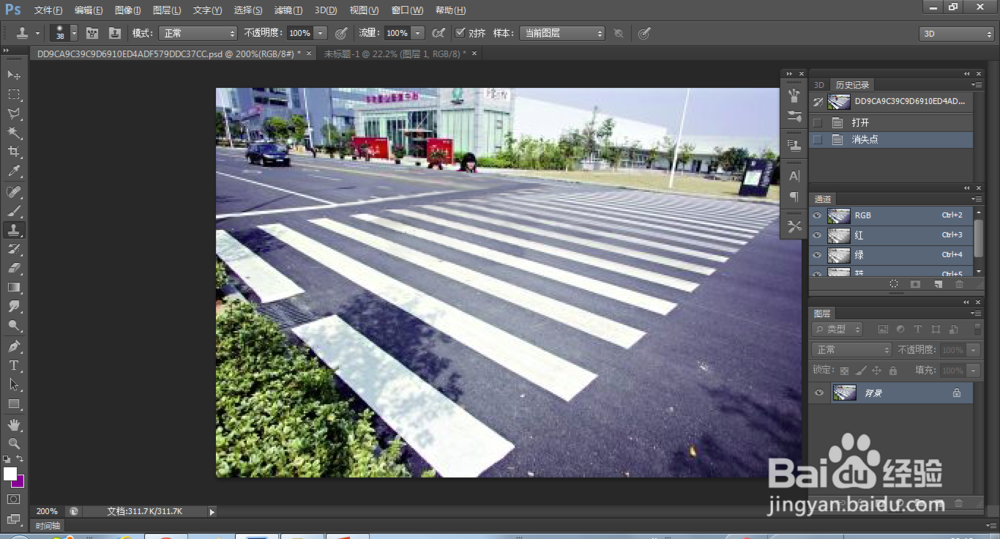Hide the RGB channel visibility eye
The height and width of the screenshot is (539, 1000).
[817, 216]
